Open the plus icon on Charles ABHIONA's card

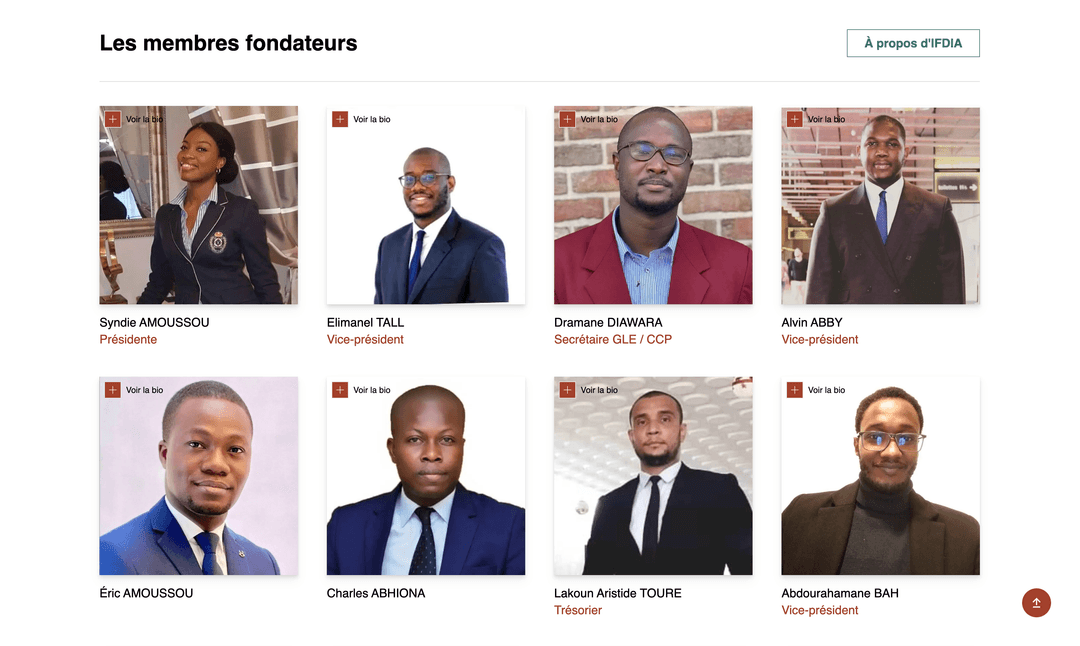point(340,390)
